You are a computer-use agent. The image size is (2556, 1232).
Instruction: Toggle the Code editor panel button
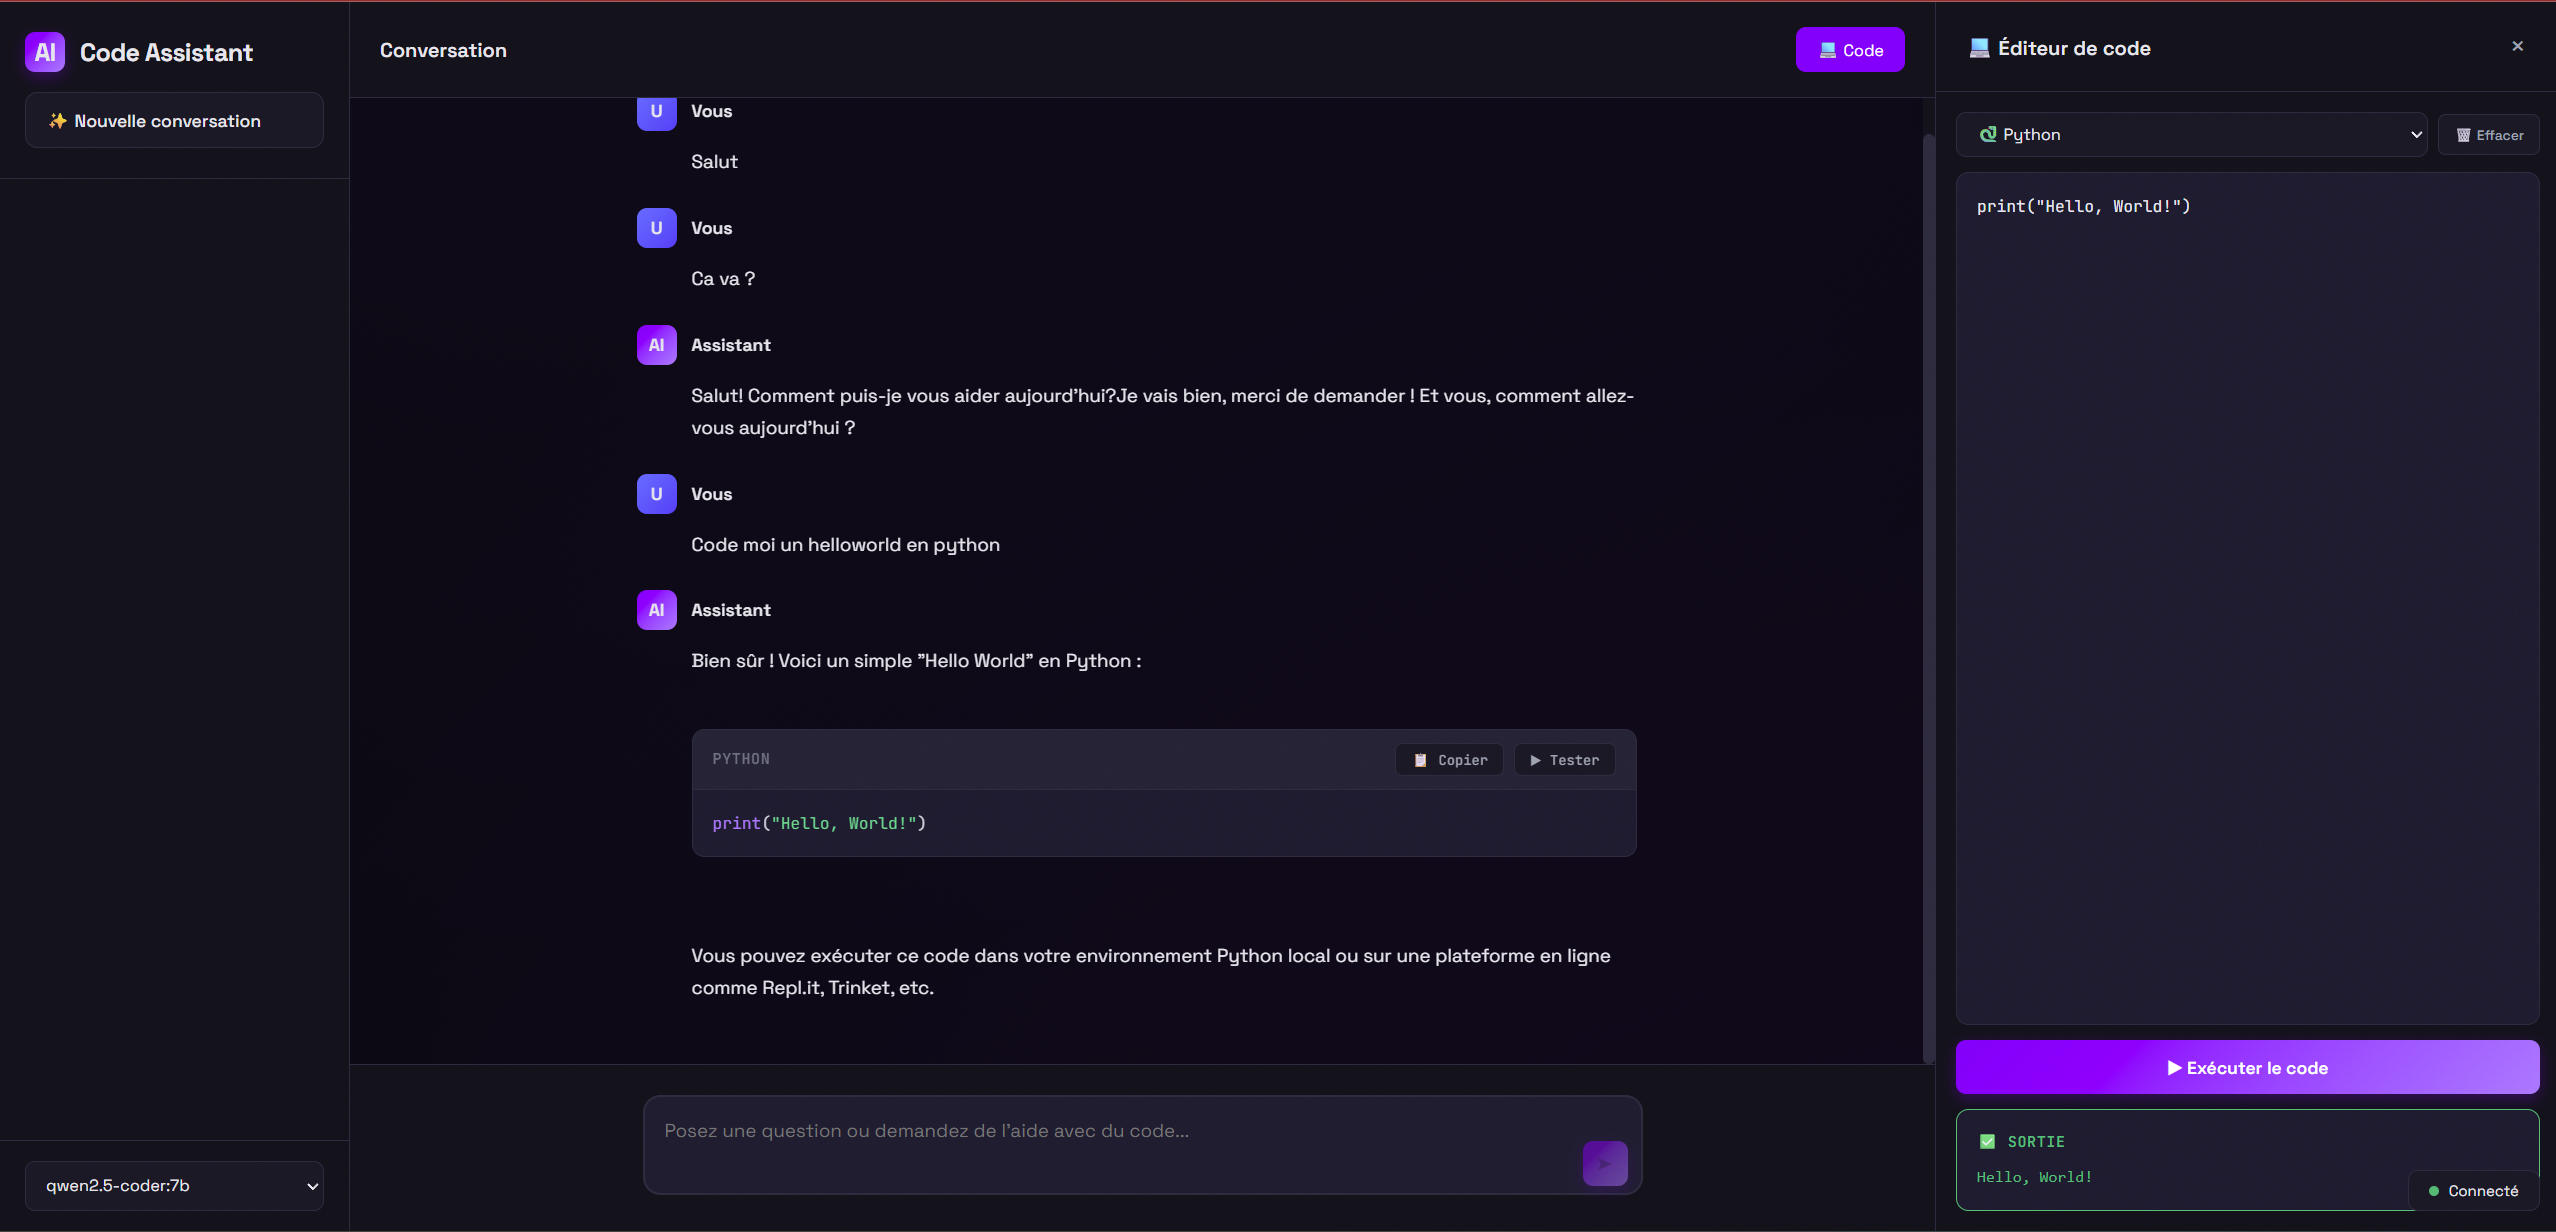[x=1849, y=50]
